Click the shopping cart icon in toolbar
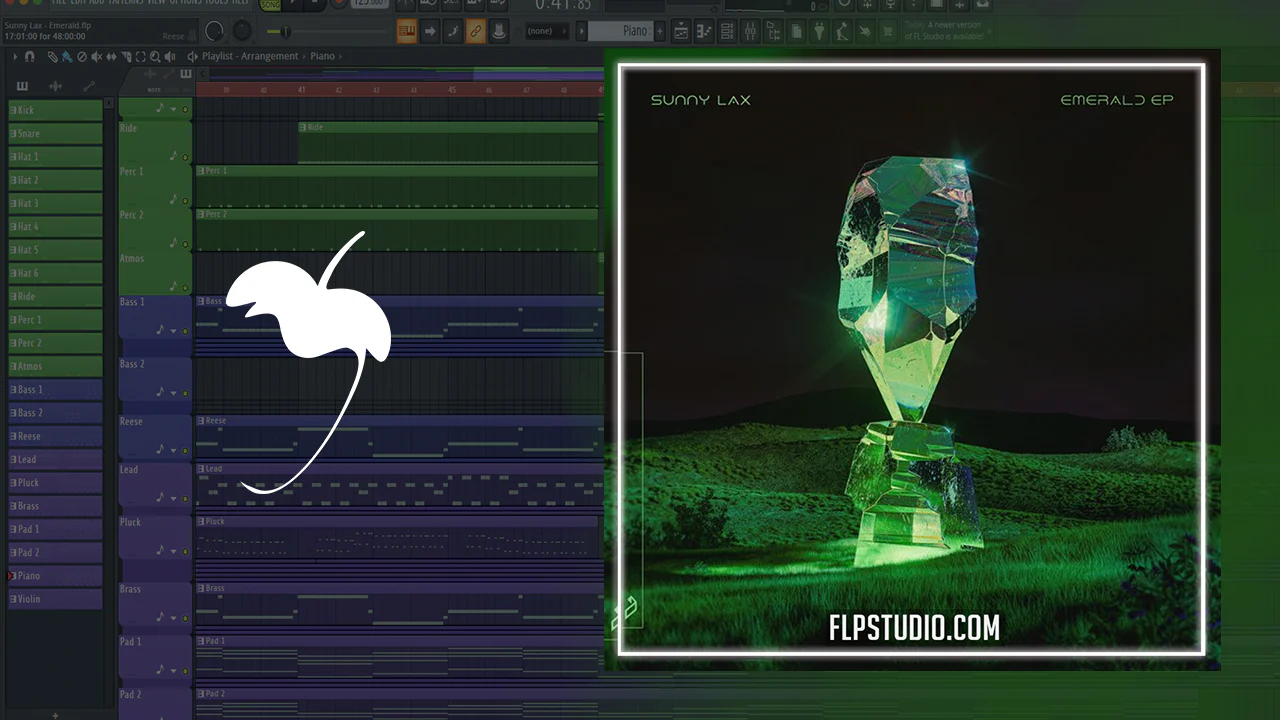1280x720 pixels. tap(887, 31)
